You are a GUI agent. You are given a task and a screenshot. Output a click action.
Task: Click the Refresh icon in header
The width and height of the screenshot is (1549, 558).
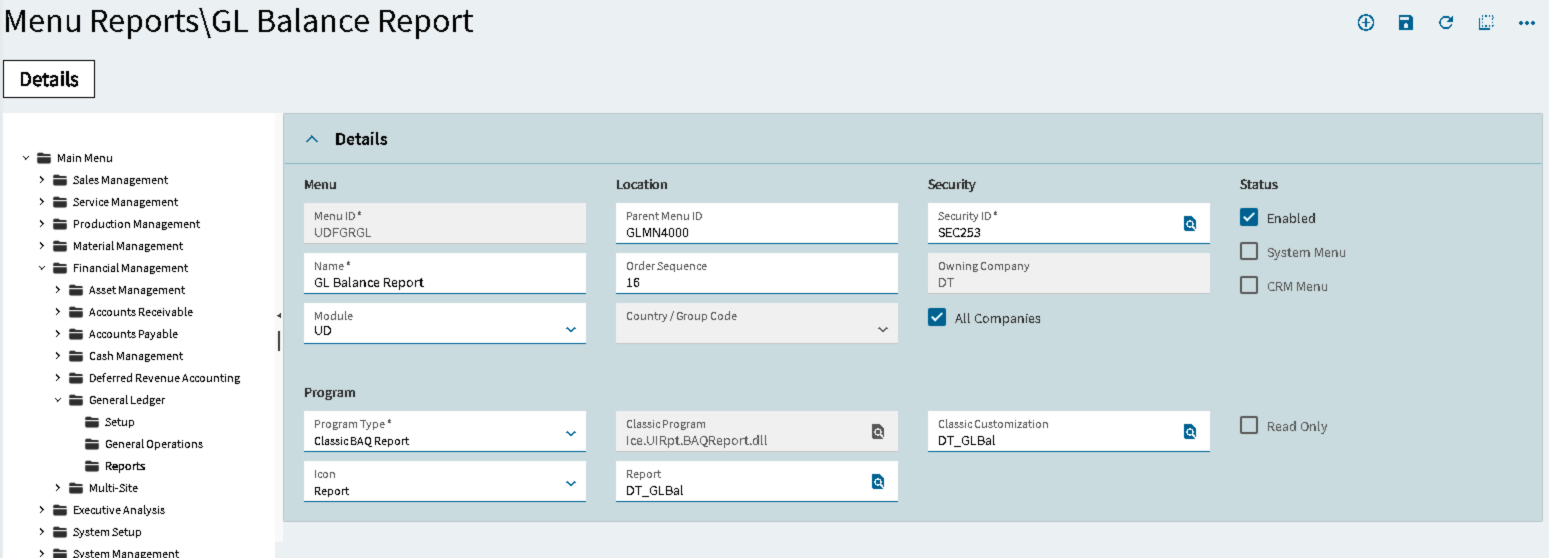1446,23
